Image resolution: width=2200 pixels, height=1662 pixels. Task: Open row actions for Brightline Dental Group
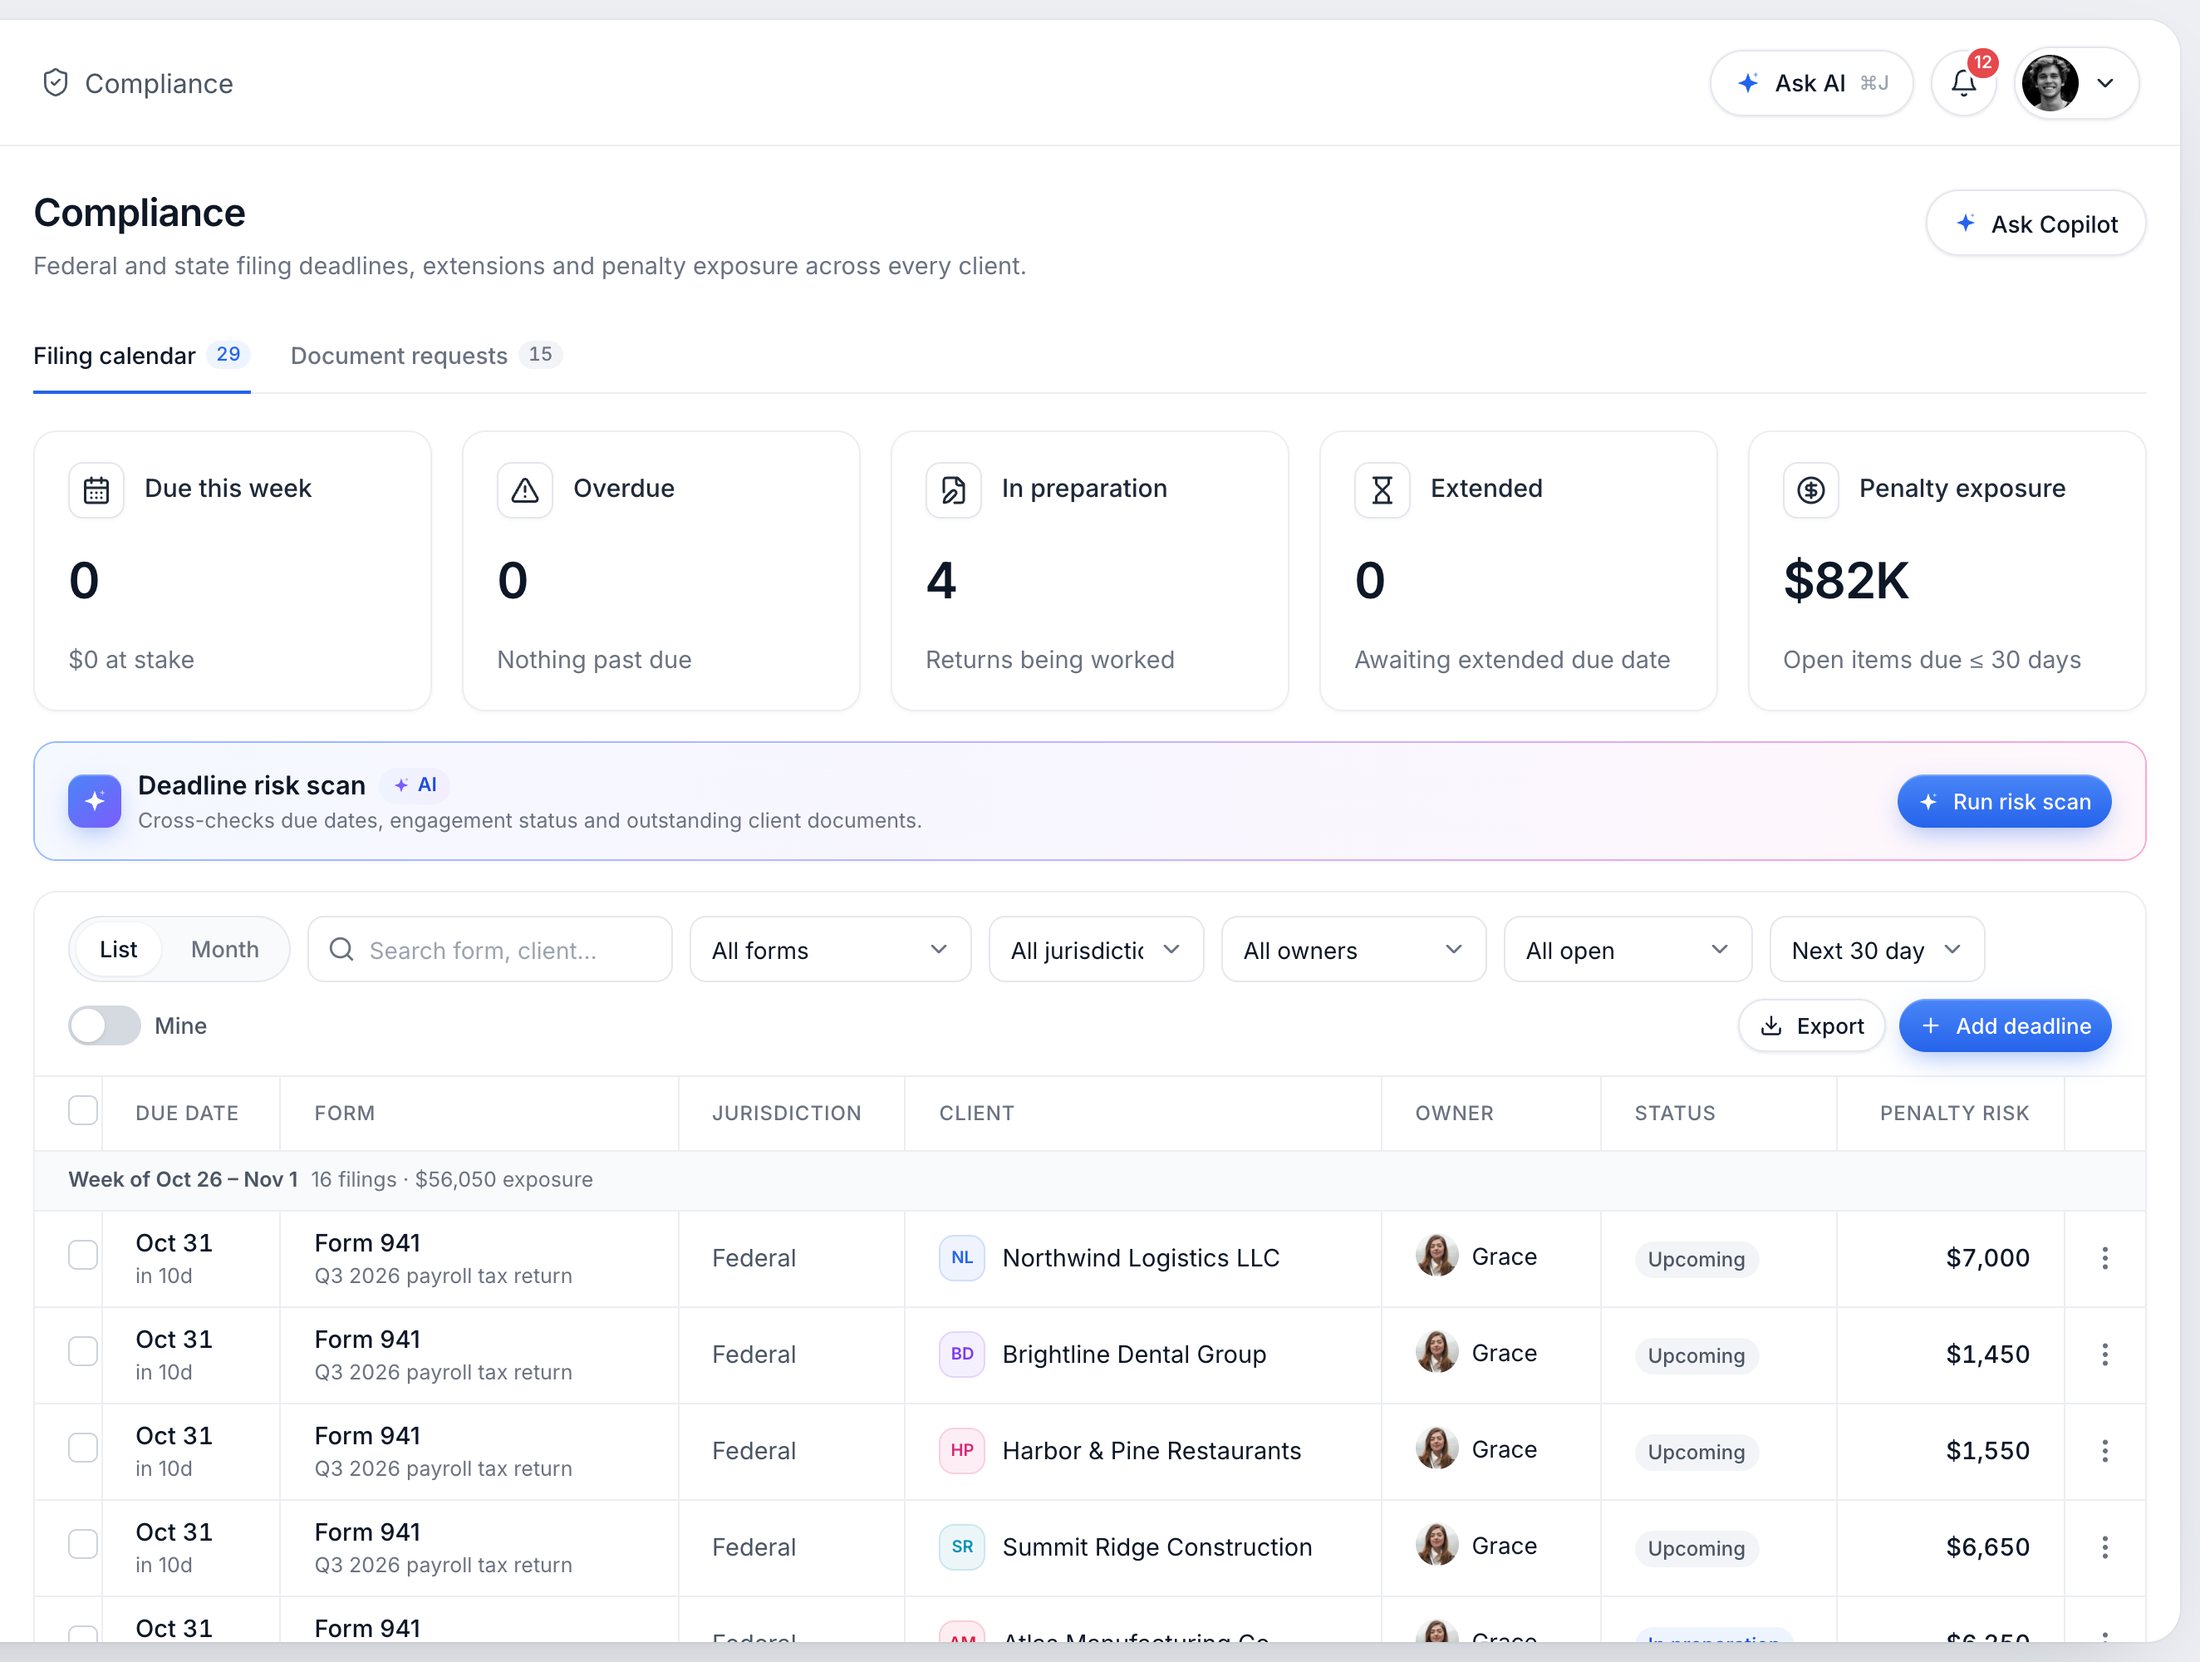(x=2105, y=1354)
